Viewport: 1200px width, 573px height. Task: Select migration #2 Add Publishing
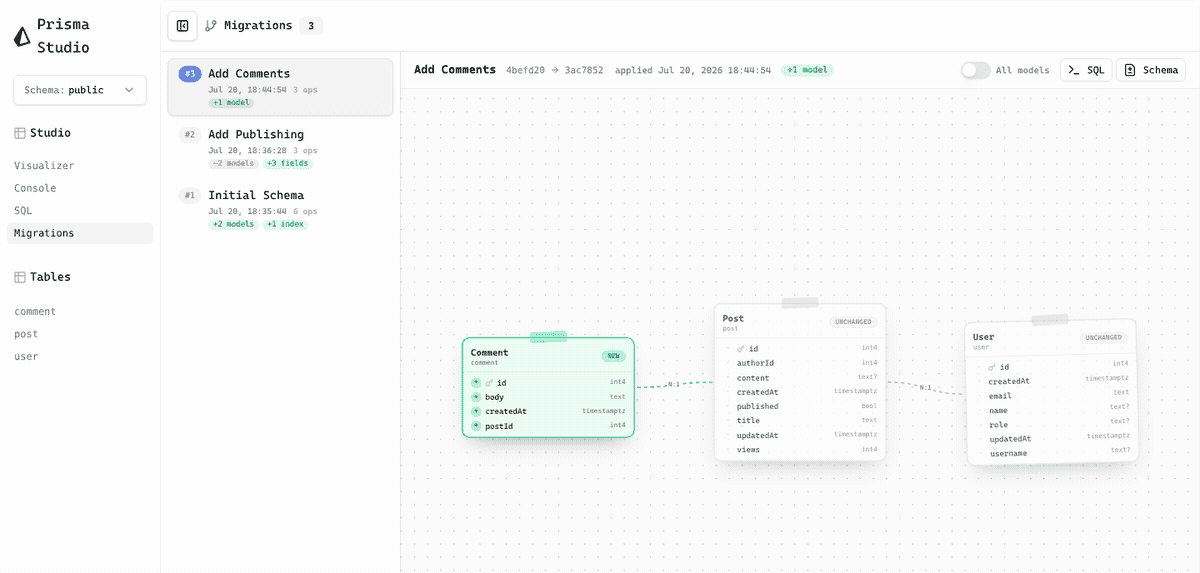tap(280, 148)
